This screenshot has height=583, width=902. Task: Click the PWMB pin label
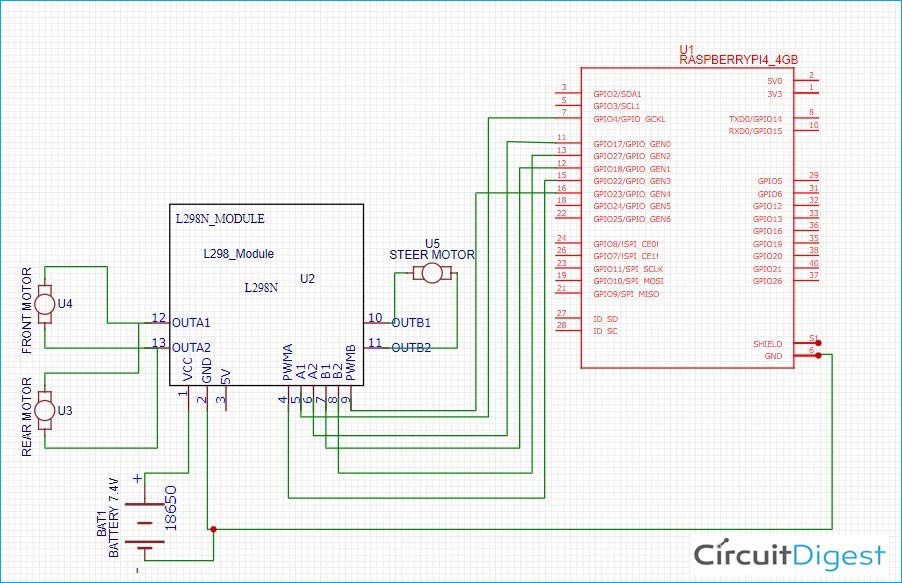(351, 363)
